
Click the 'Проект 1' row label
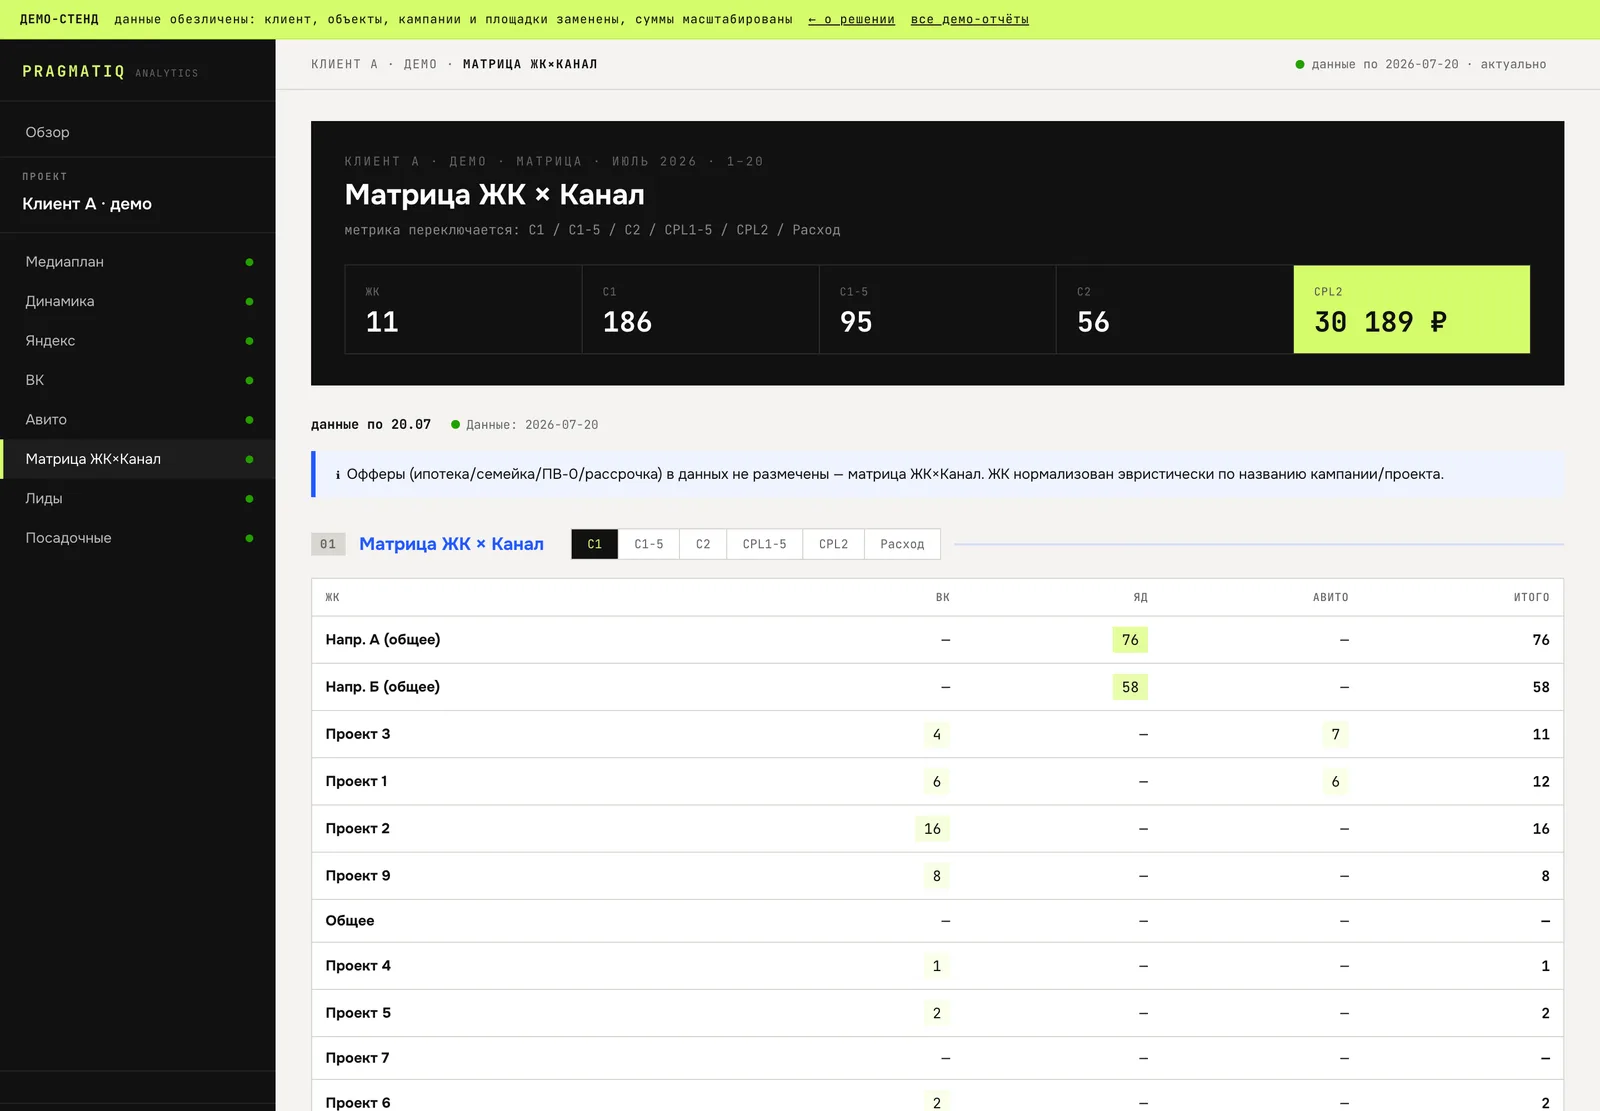[356, 781]
